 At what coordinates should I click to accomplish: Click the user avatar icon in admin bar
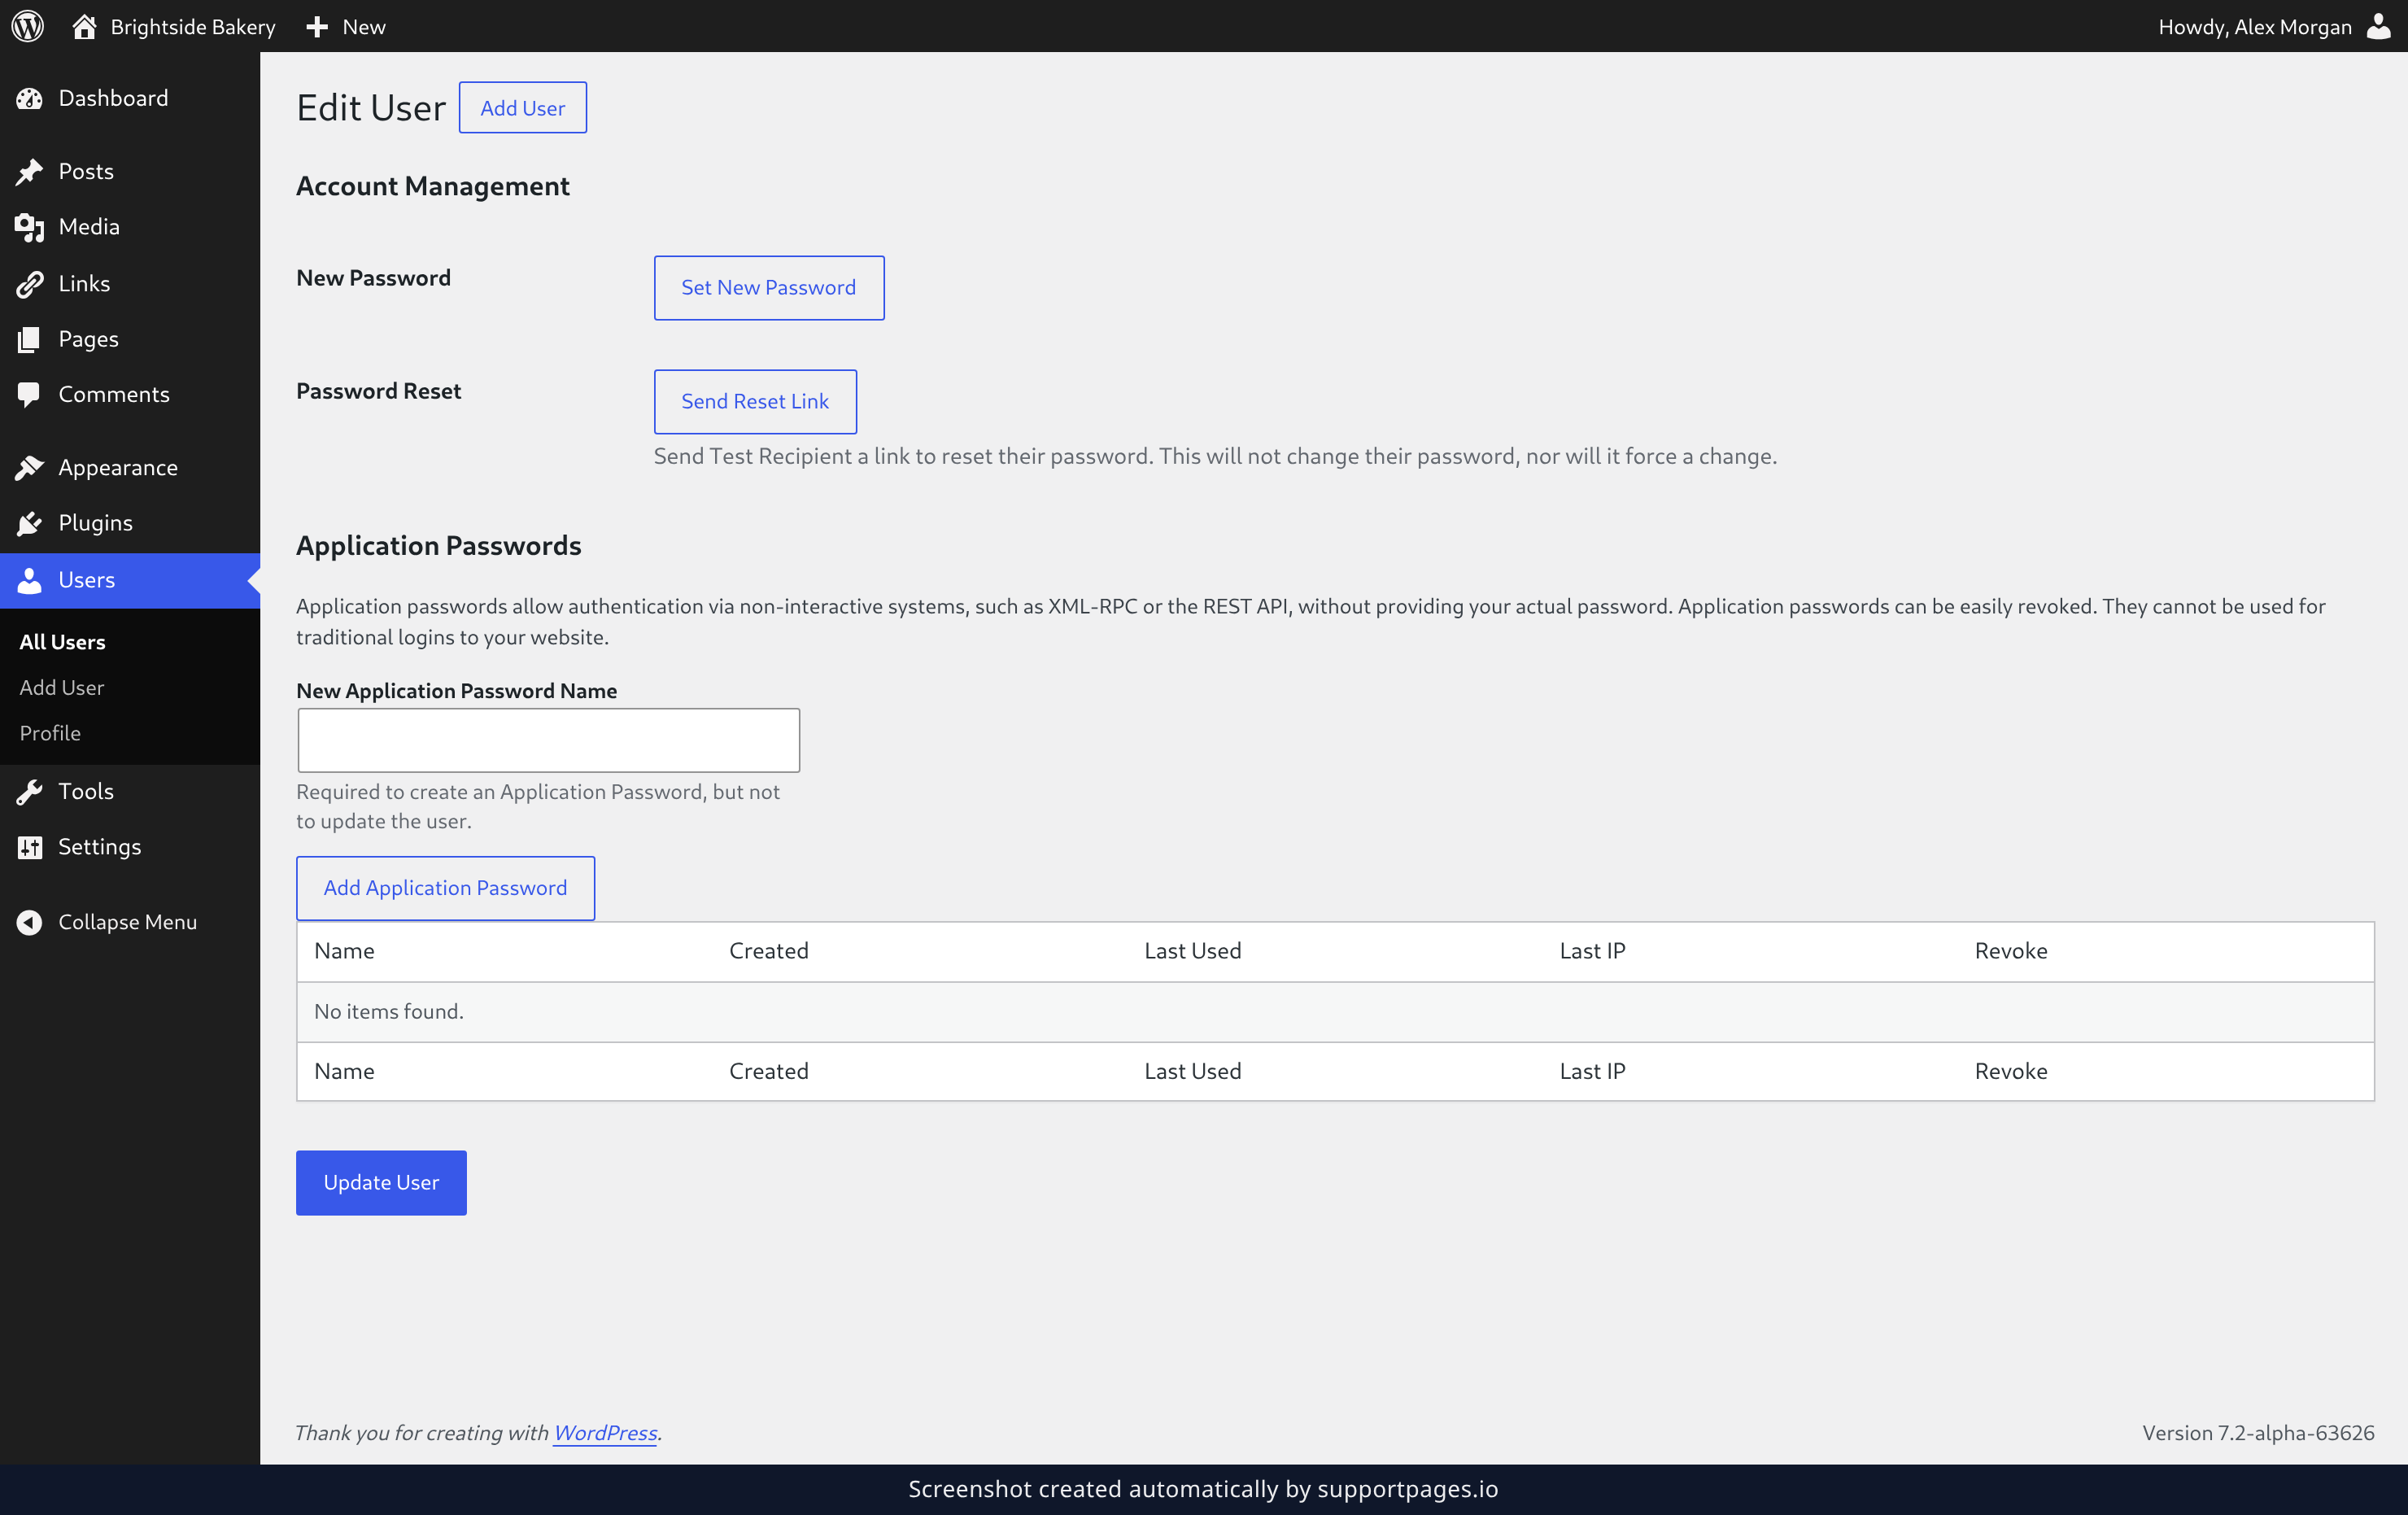(x=2378, y=26)
